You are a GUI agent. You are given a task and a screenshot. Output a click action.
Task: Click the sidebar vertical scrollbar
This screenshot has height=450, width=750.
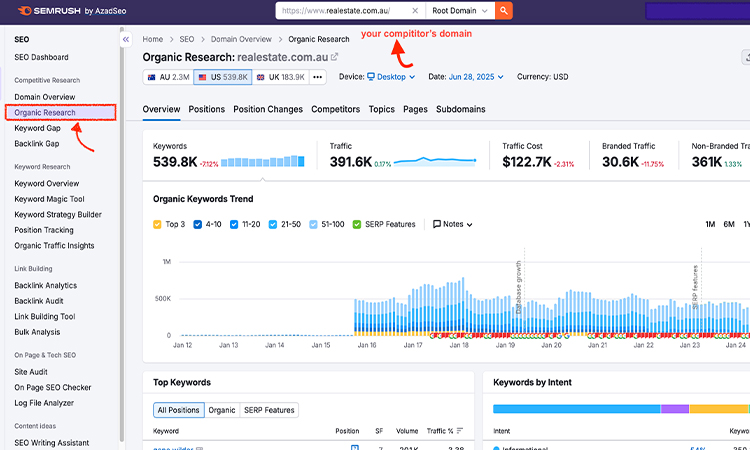(122, 232)
